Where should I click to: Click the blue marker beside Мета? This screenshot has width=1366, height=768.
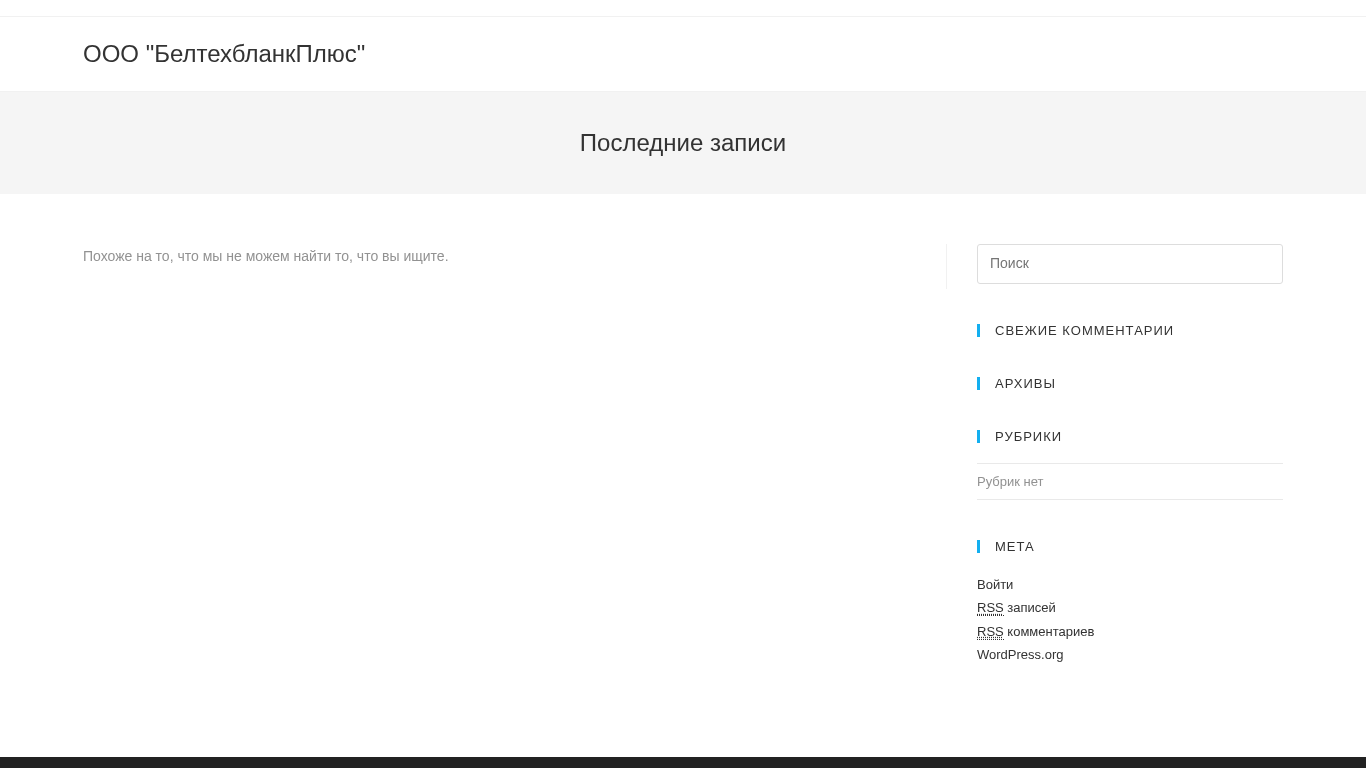979,547
